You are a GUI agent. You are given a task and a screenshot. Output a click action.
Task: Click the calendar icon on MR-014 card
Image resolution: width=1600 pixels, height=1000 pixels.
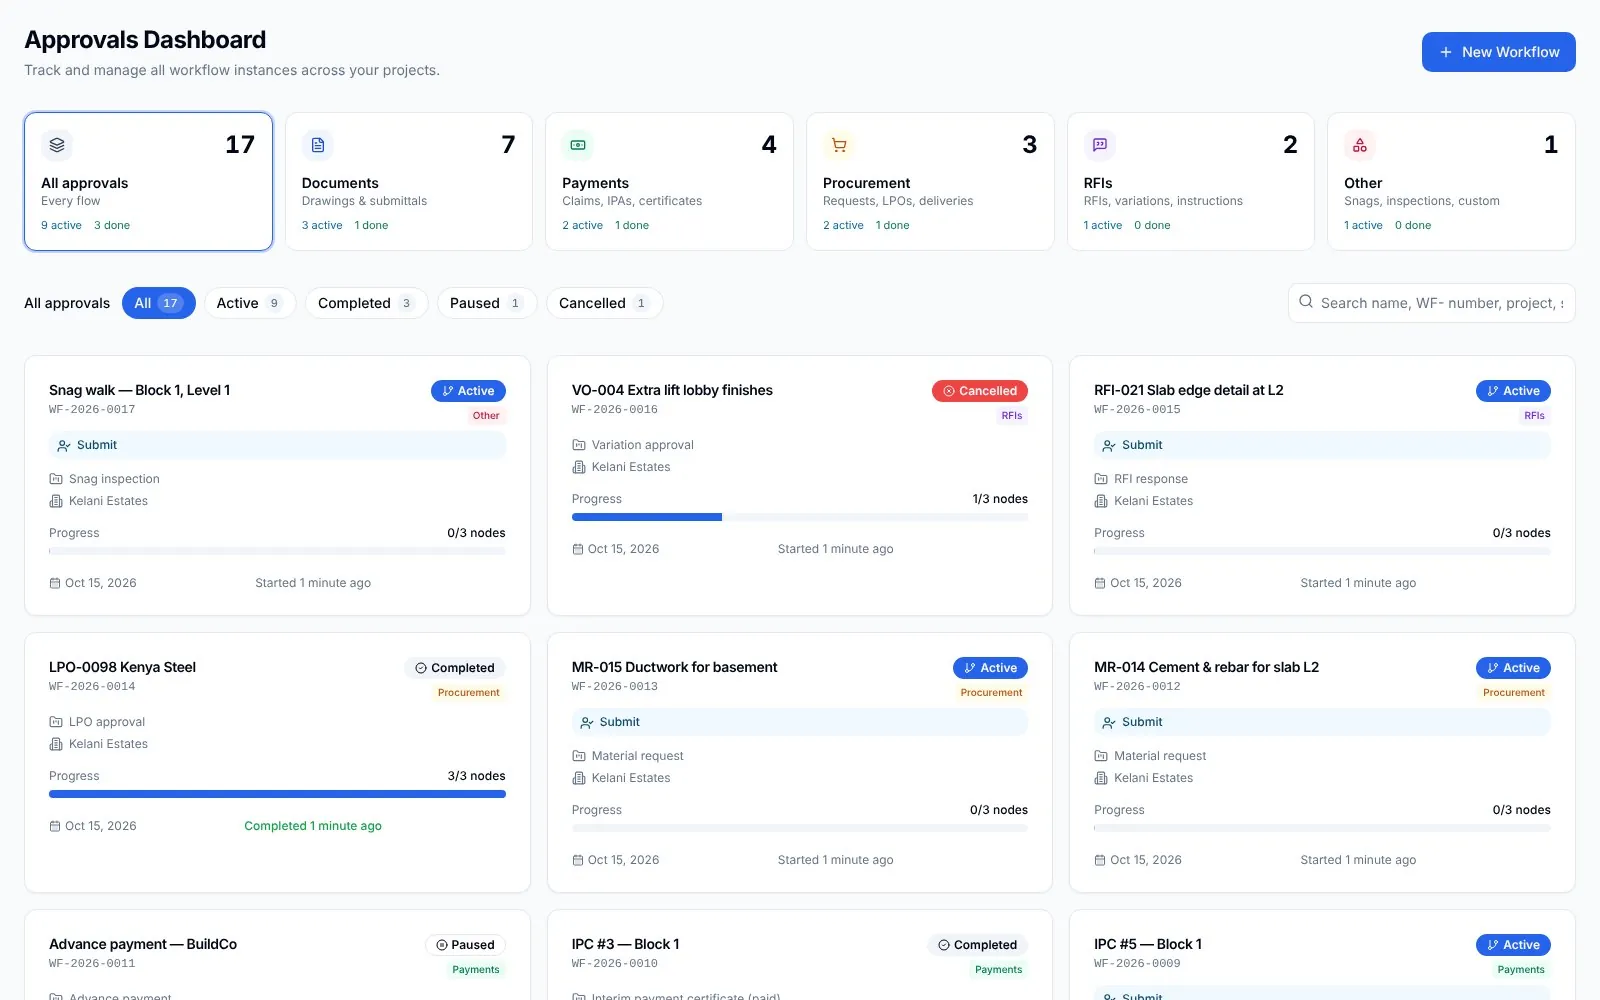pyautogui.click(x=1100, y=860)
